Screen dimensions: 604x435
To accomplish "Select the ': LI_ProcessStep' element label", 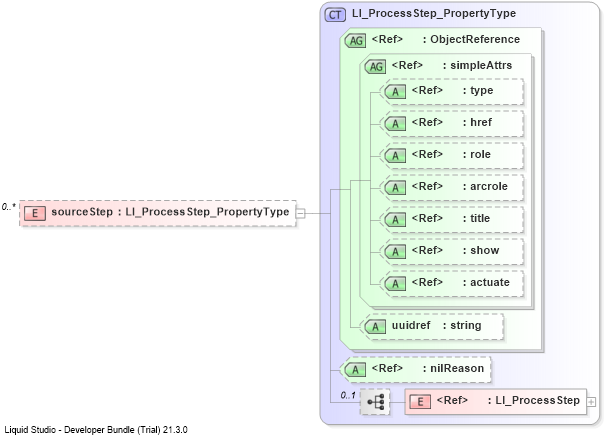I will point(534,400).
